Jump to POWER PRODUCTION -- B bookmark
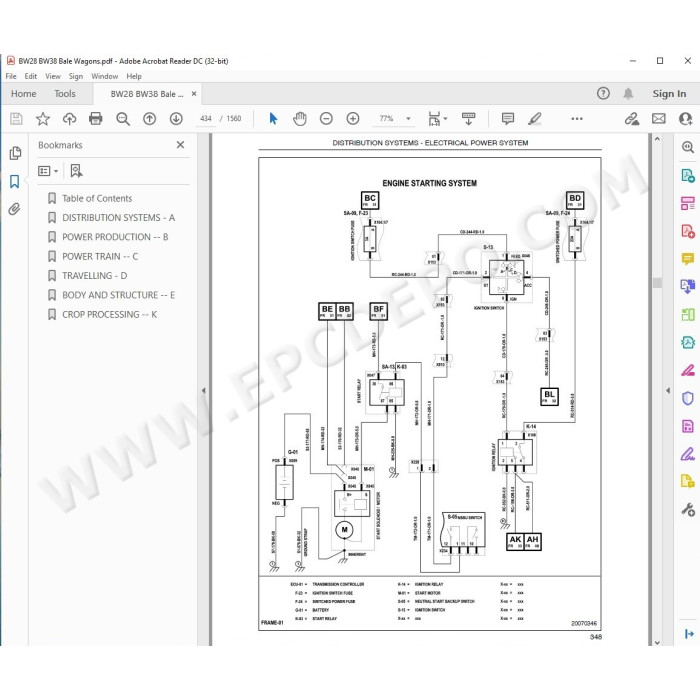The height and width of the screenshot is (700, 700). (x=115, y=237)
